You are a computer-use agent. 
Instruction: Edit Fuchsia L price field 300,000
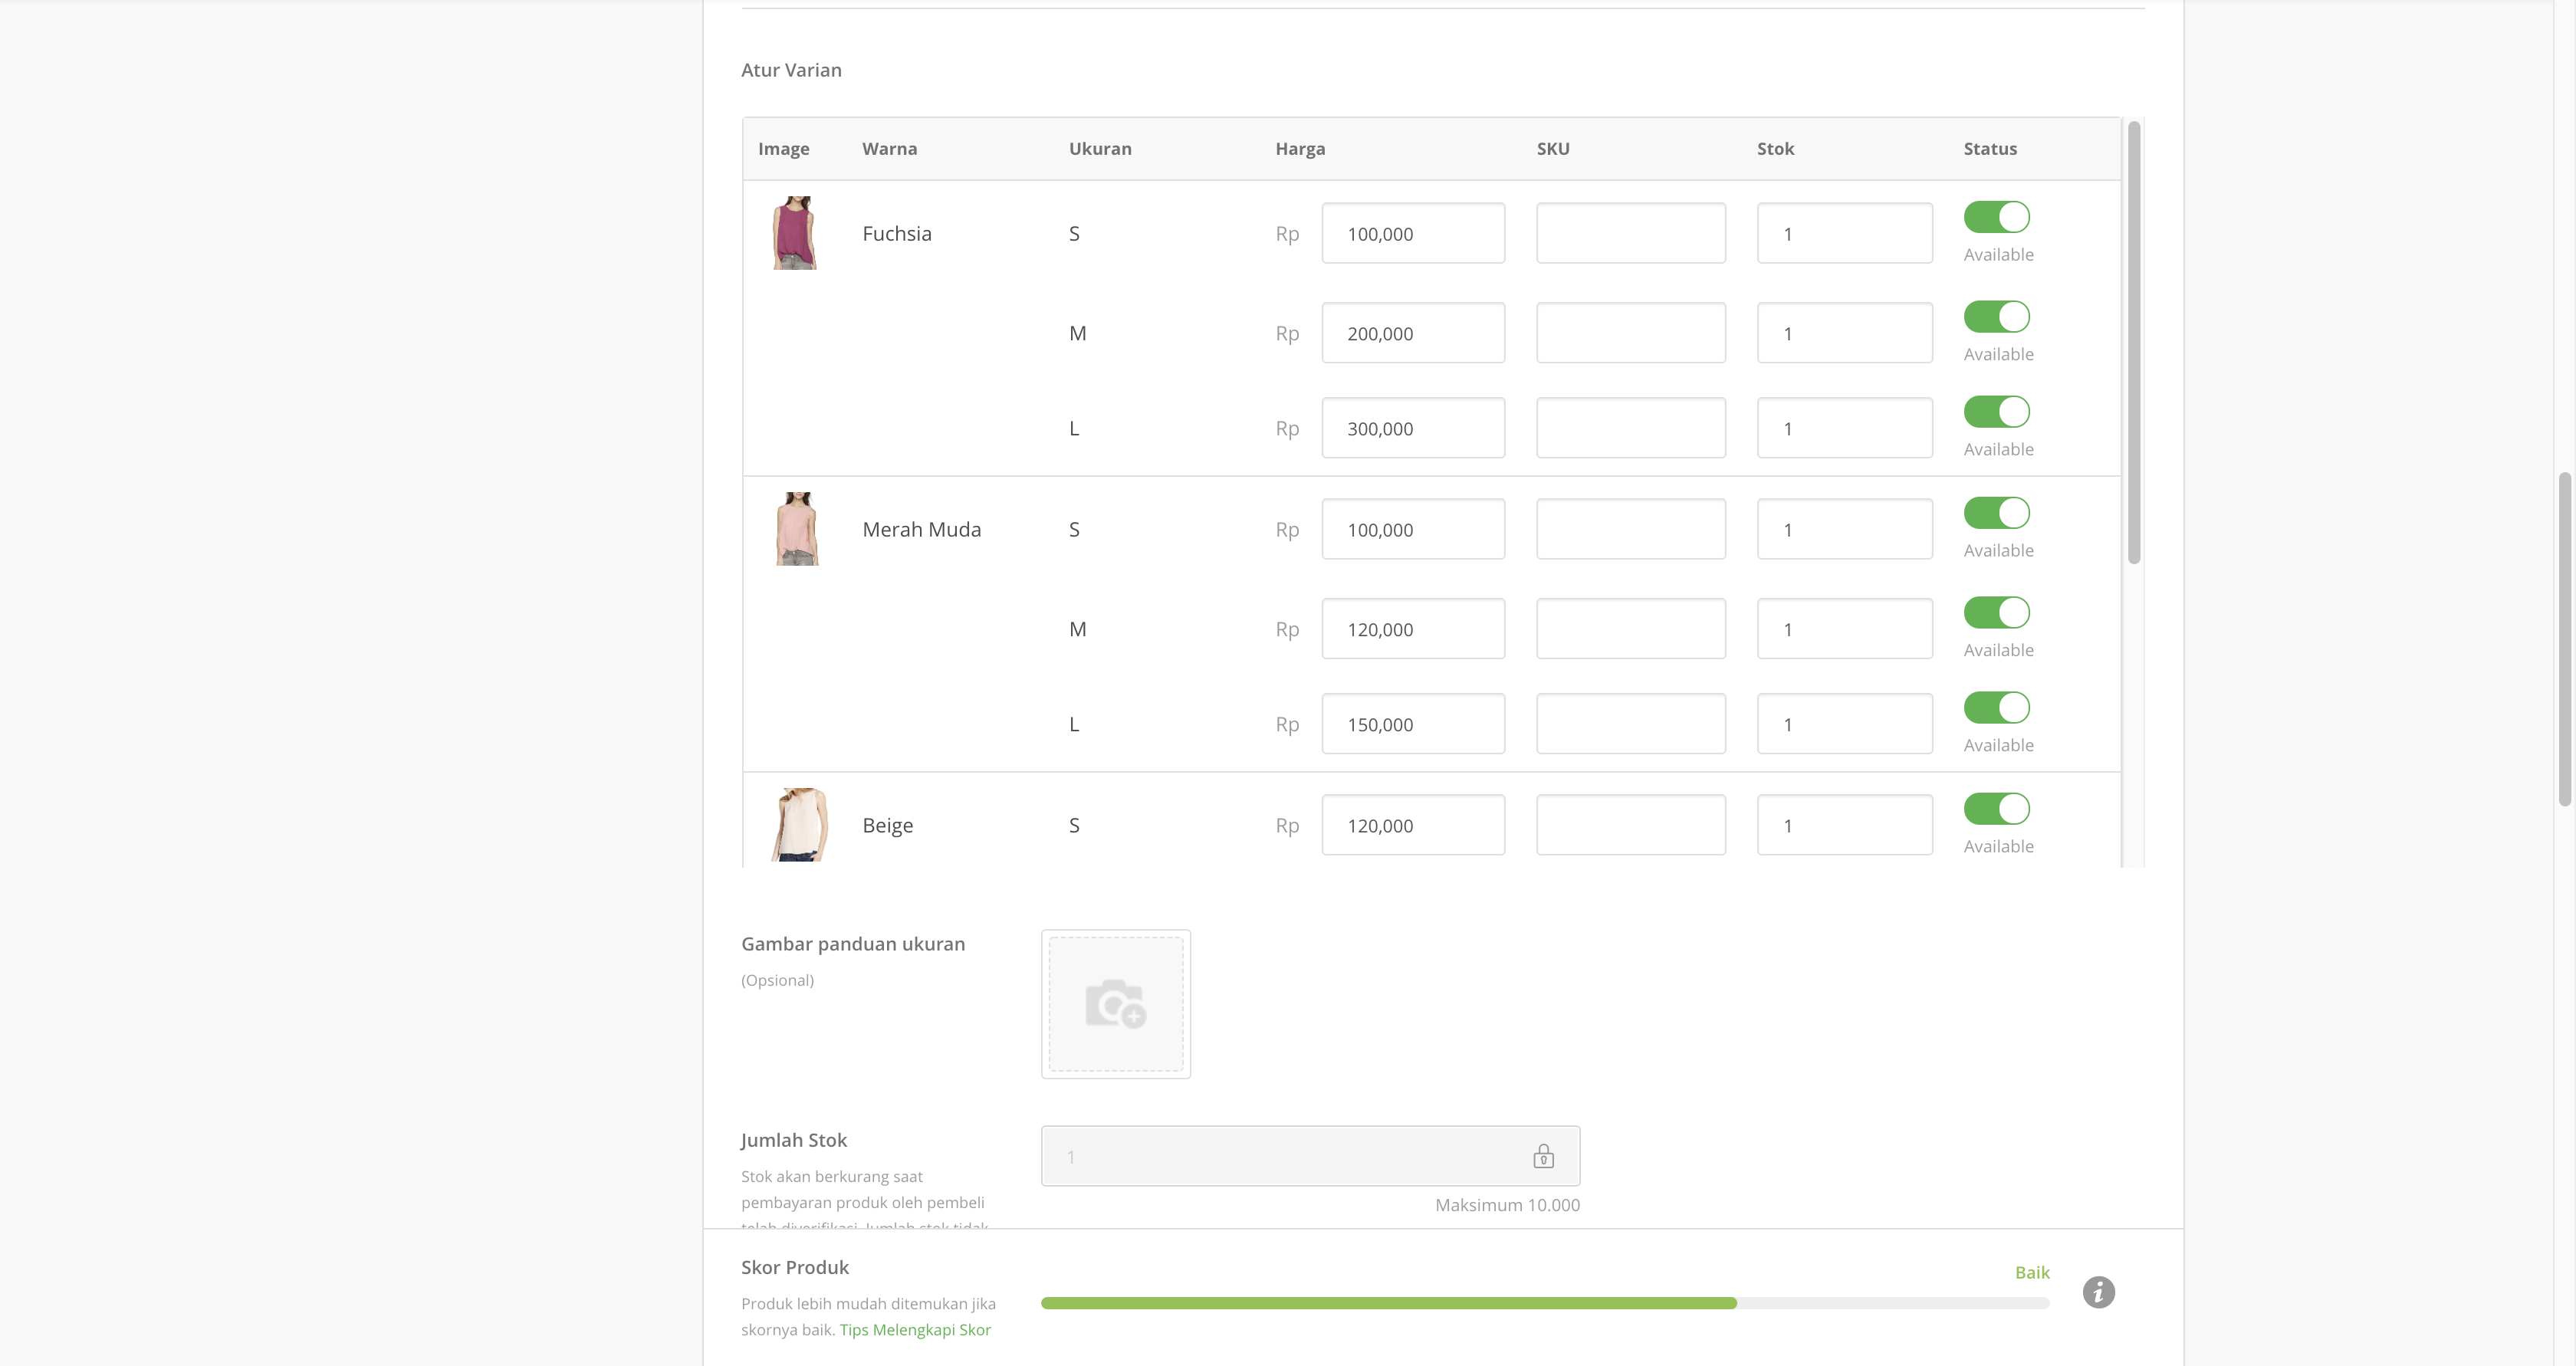coord(1413,428)
